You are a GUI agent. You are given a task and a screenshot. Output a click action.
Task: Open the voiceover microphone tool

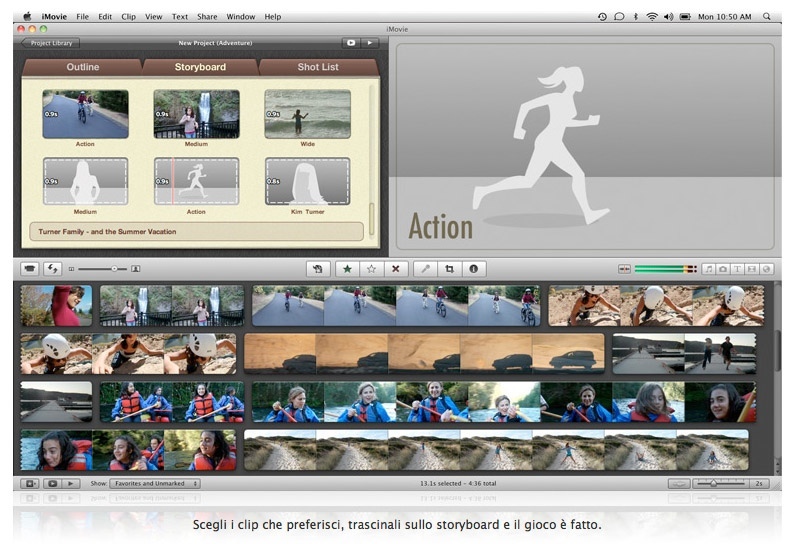click(425, 269)
